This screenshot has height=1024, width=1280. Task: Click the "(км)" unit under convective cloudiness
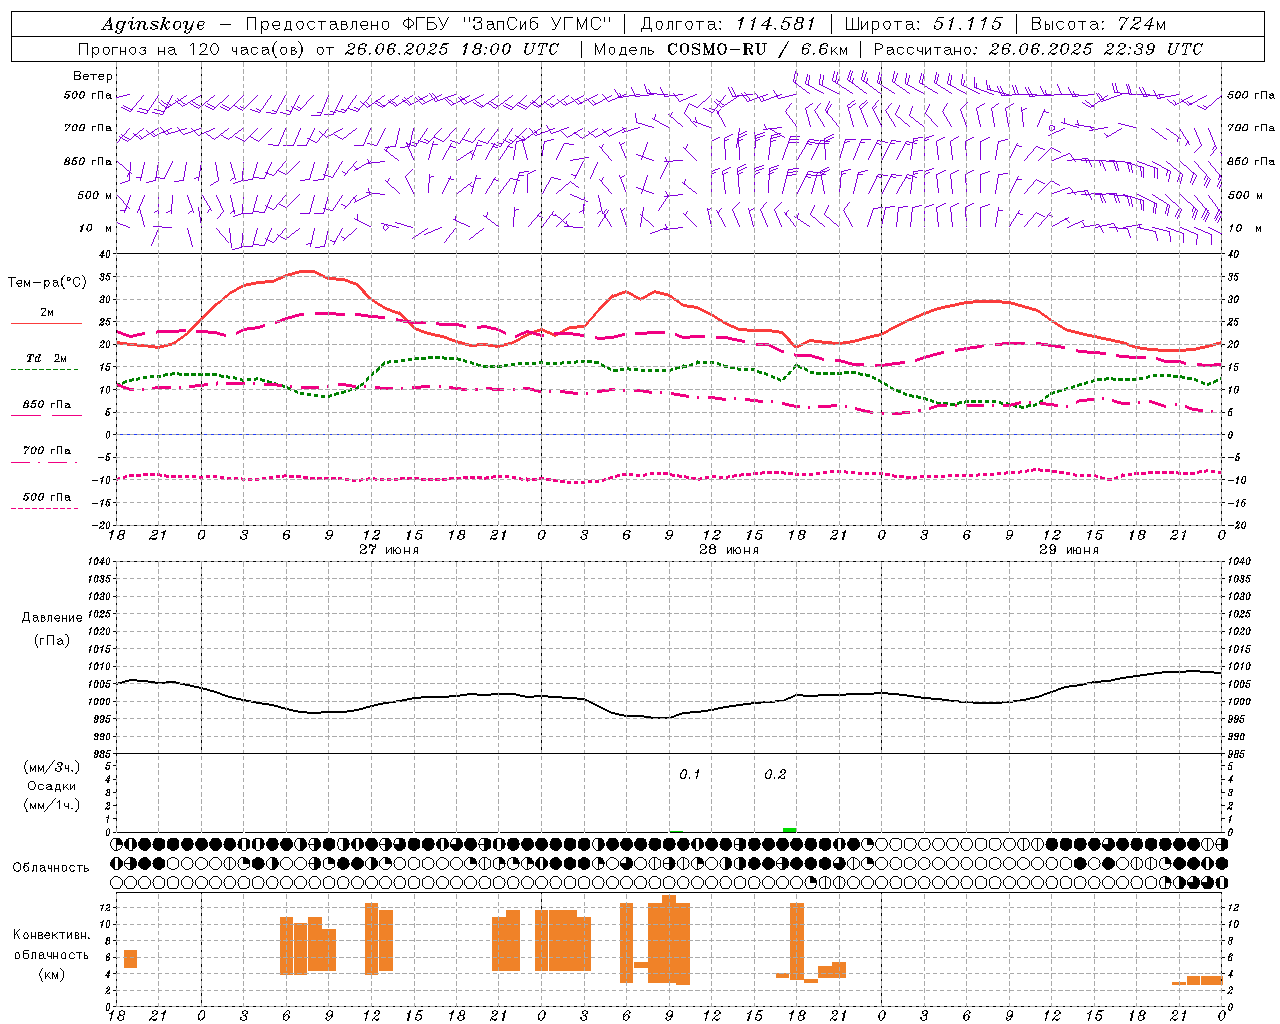52,974
